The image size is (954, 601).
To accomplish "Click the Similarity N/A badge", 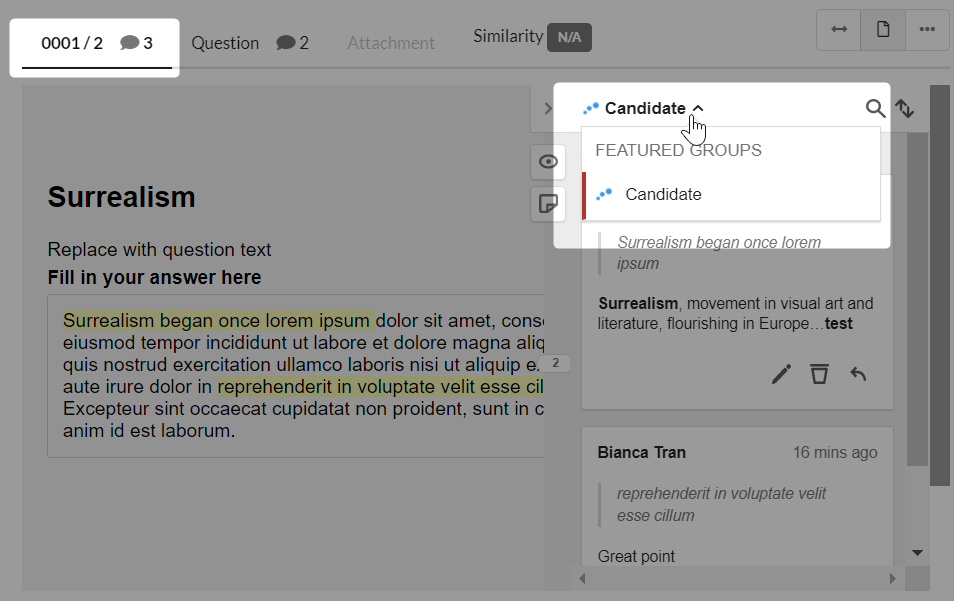I will click(569, 37).
